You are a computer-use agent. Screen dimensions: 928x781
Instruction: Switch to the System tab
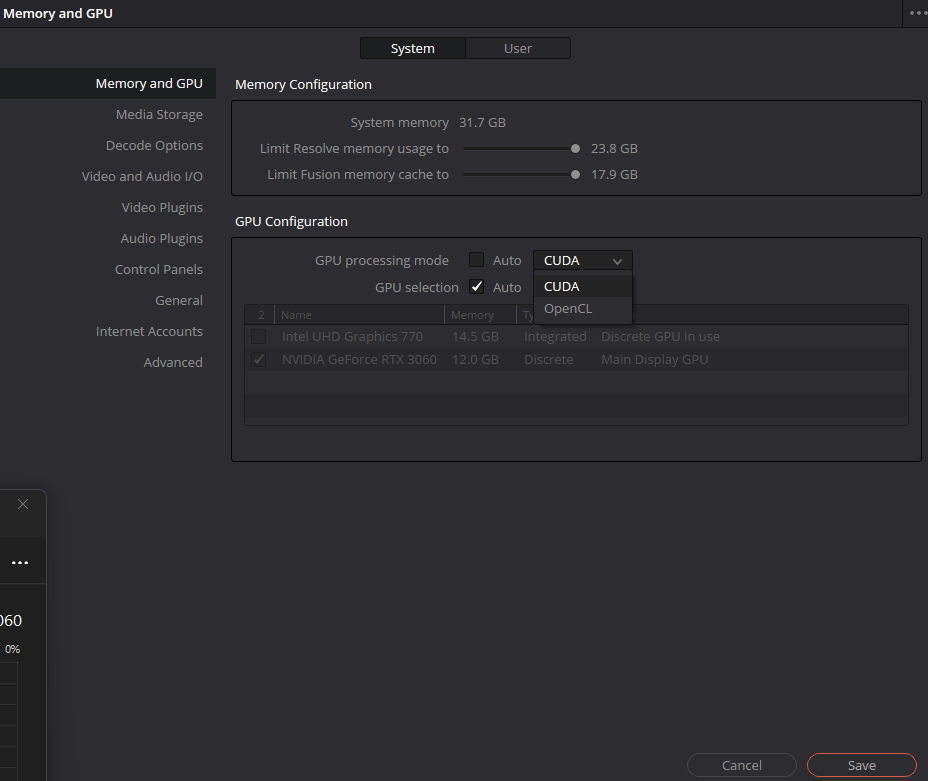[413, 49]
